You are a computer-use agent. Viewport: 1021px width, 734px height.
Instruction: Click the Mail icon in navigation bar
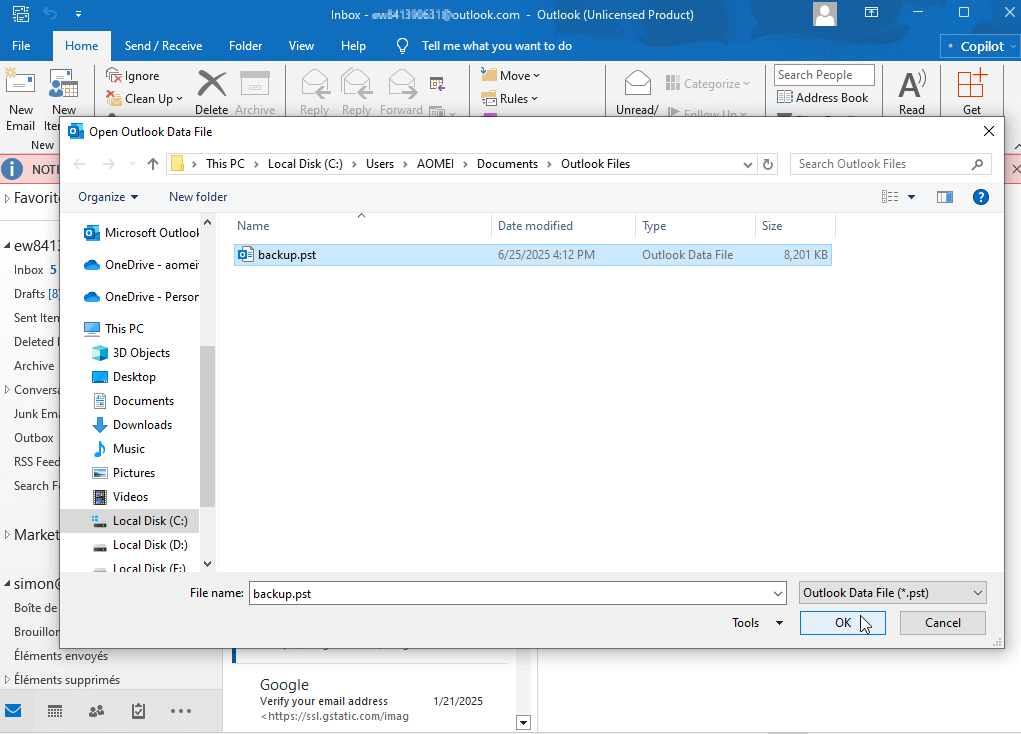(14, 711)
